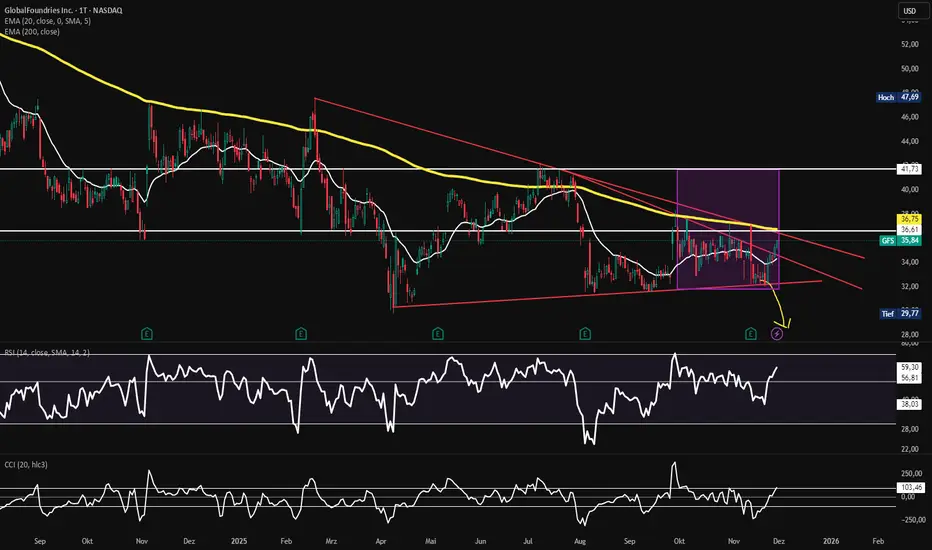Click the Mai label on time axis
The width and height of the screenshot is (932, 550).
coord(431,541)
